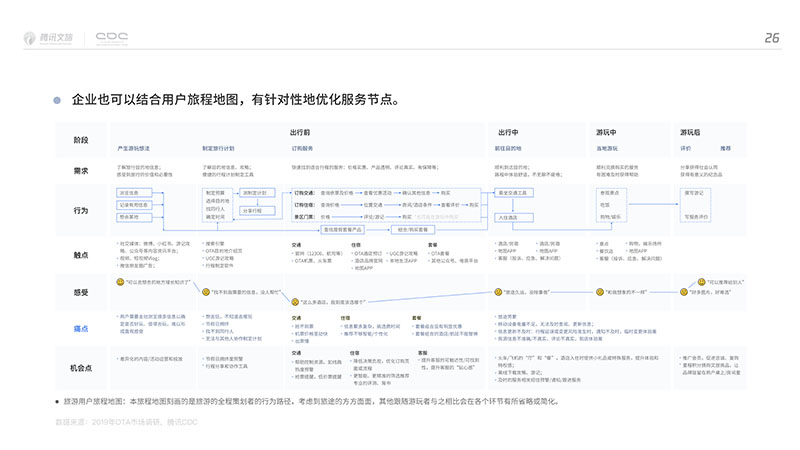Viewport: 800px width, 450px height.
Task: Click the 记录有用信息 behavior box
Action: pyautogui.click(x=134, y=205)
